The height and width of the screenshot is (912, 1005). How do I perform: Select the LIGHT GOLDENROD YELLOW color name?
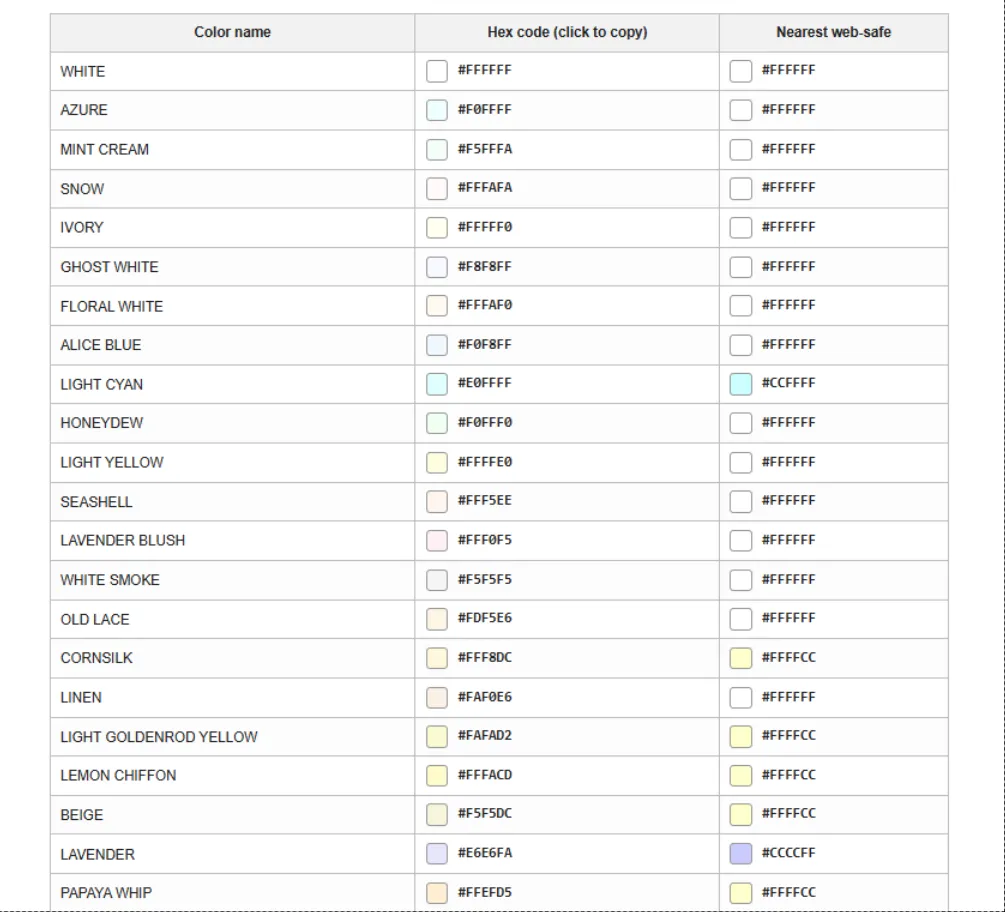pos(159,737)
